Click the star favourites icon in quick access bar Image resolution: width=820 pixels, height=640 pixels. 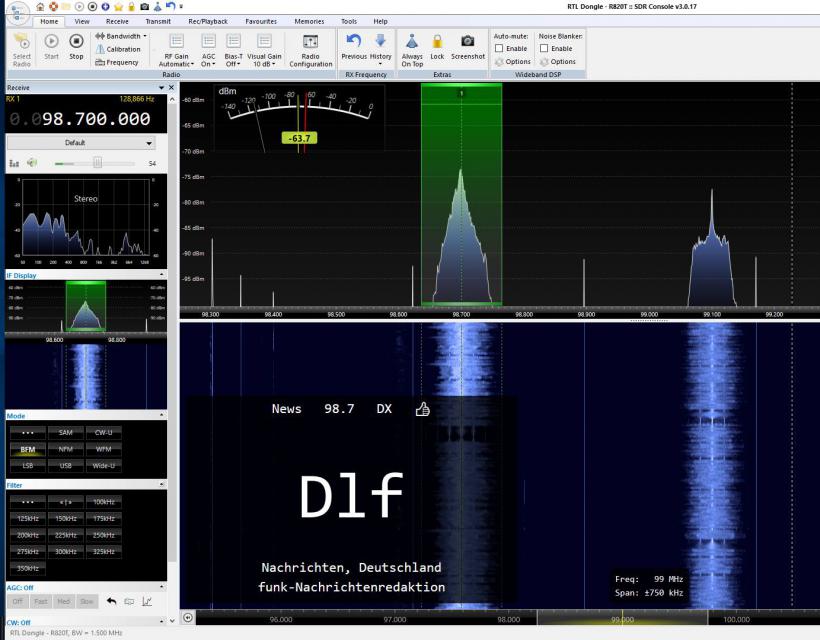click(118, 6)
